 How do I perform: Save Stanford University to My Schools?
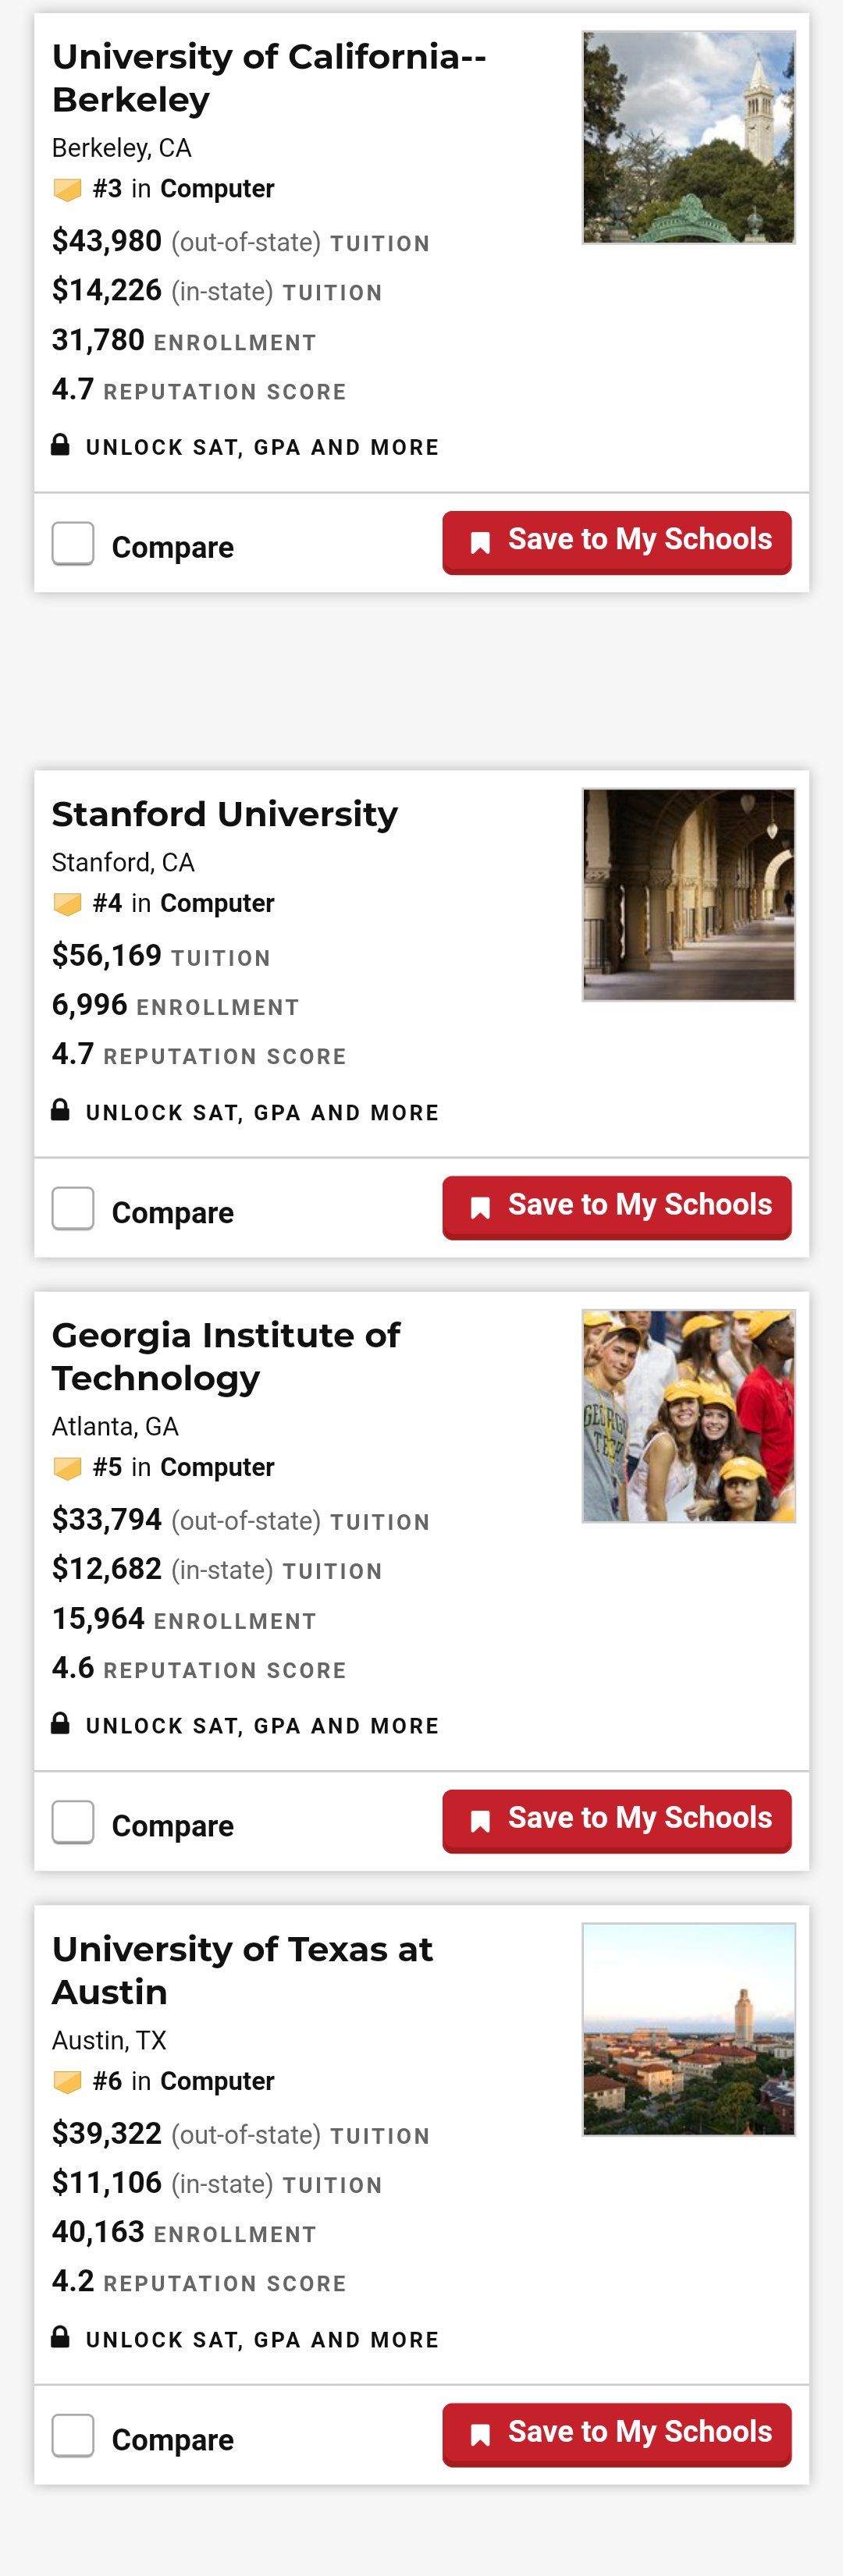[x=616, y=1206]
